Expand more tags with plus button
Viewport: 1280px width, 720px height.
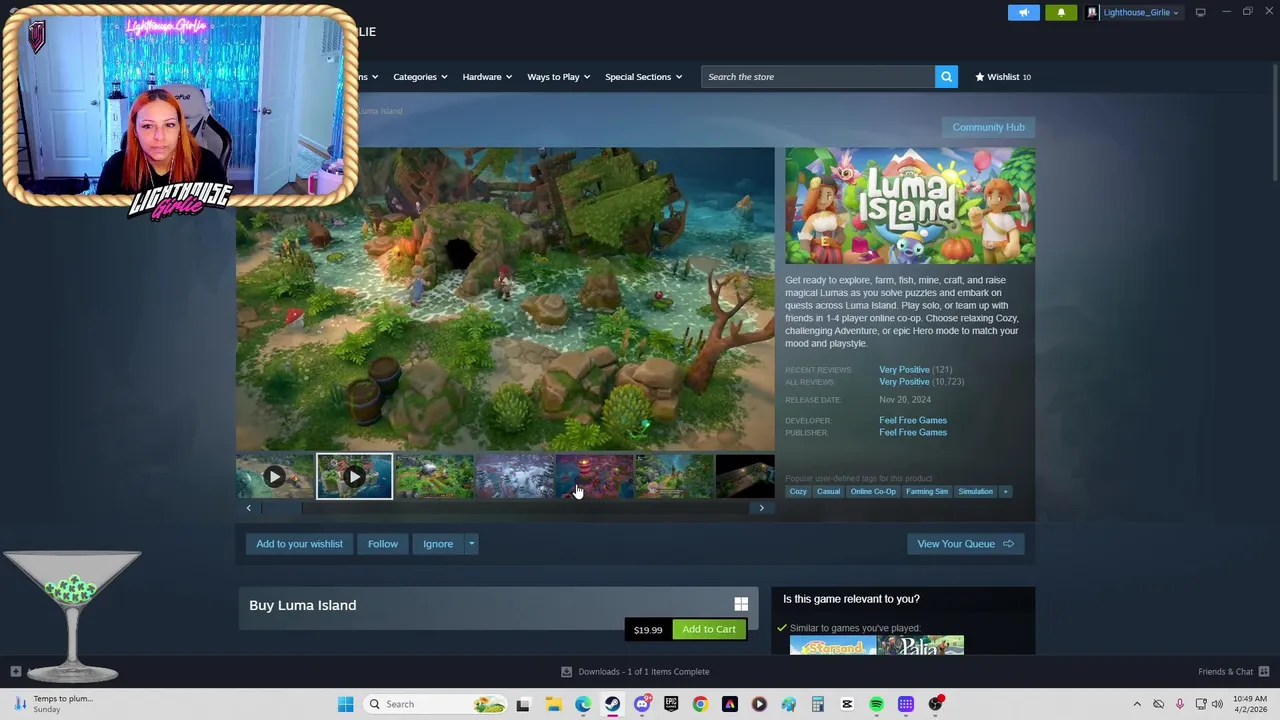point(1005,491)
